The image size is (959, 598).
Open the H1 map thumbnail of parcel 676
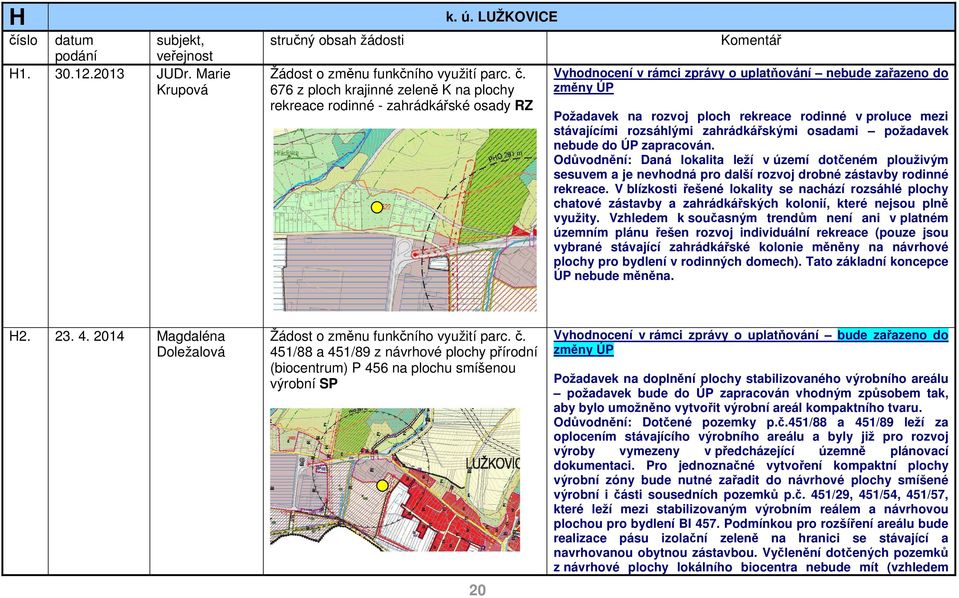[404, 220]
